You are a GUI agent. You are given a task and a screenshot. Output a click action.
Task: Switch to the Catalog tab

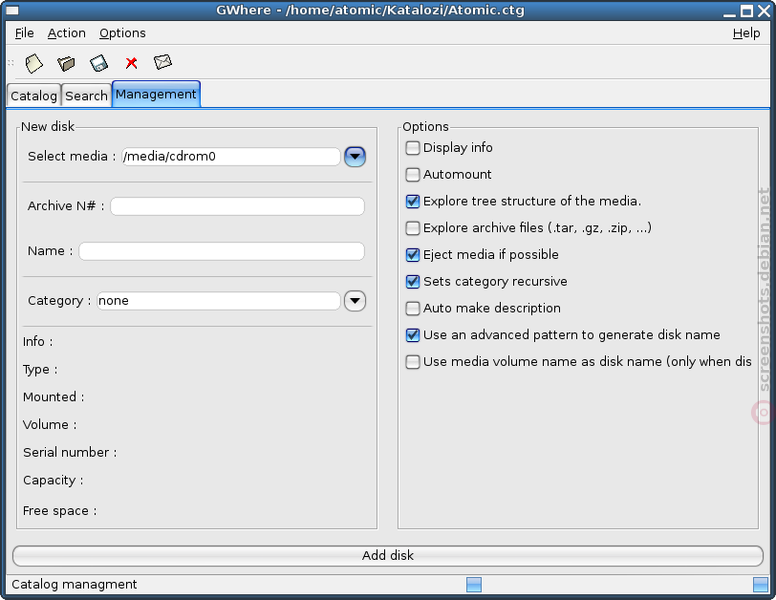34,96
